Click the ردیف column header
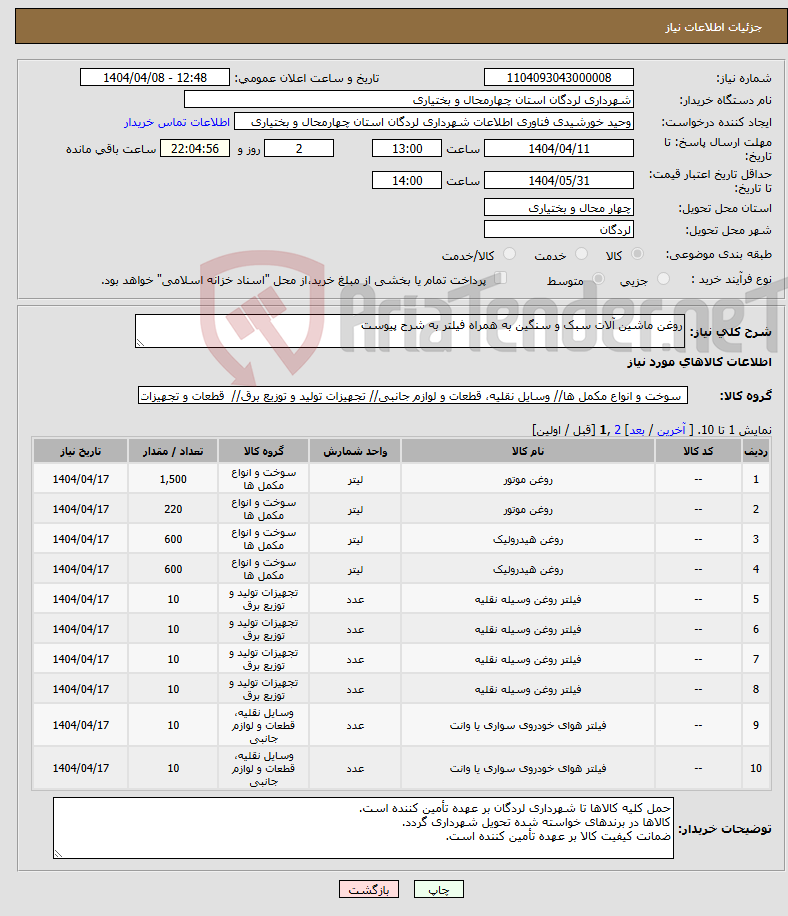 (756, 451)
